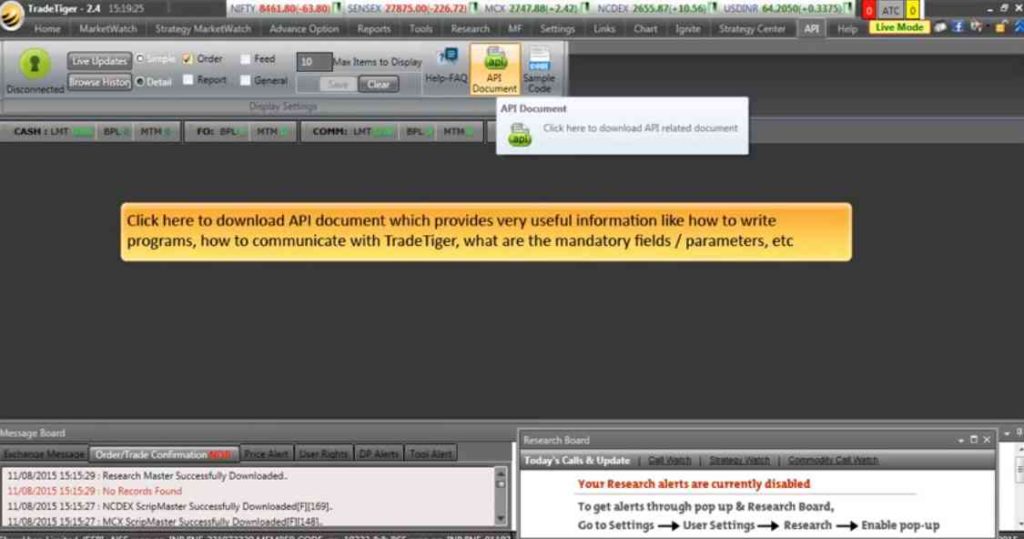Click the TradeTiger logo icon
The image size is (1024, 539).
[x=12, y=10]
